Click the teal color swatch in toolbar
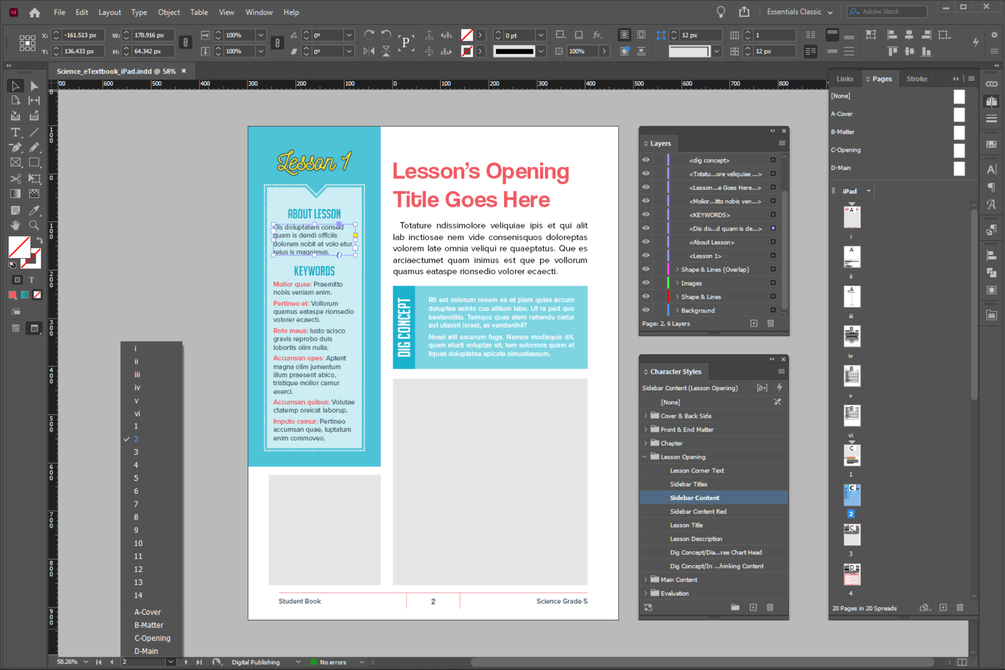Viewport: 1005px width, 670px height. click(x=24, y=295)
